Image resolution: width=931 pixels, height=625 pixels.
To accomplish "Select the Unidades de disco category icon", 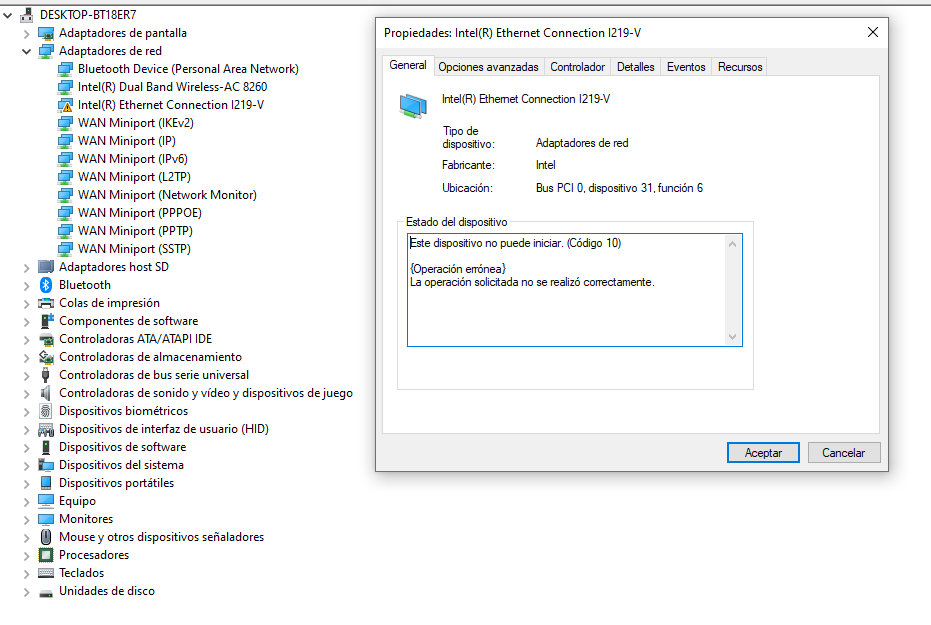I will [44, 591].
